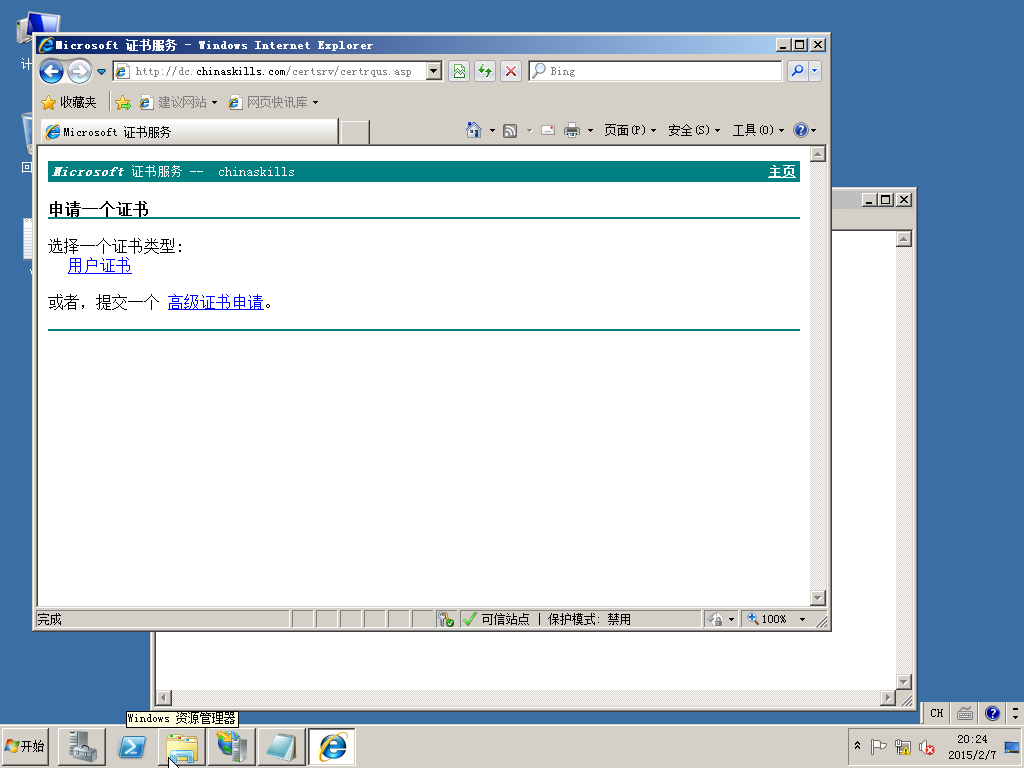Click the Action Center flag icon
1024x768 pixels.
878,746
